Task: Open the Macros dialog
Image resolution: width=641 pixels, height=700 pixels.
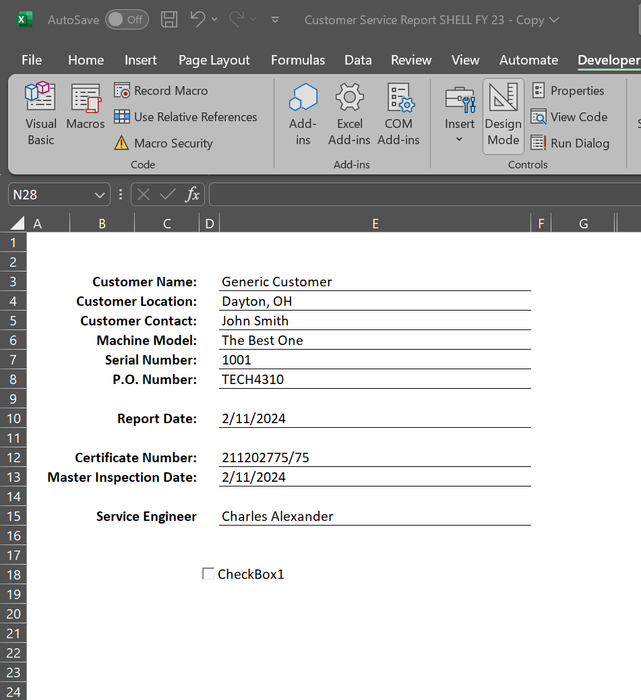Action: (85, 106)
